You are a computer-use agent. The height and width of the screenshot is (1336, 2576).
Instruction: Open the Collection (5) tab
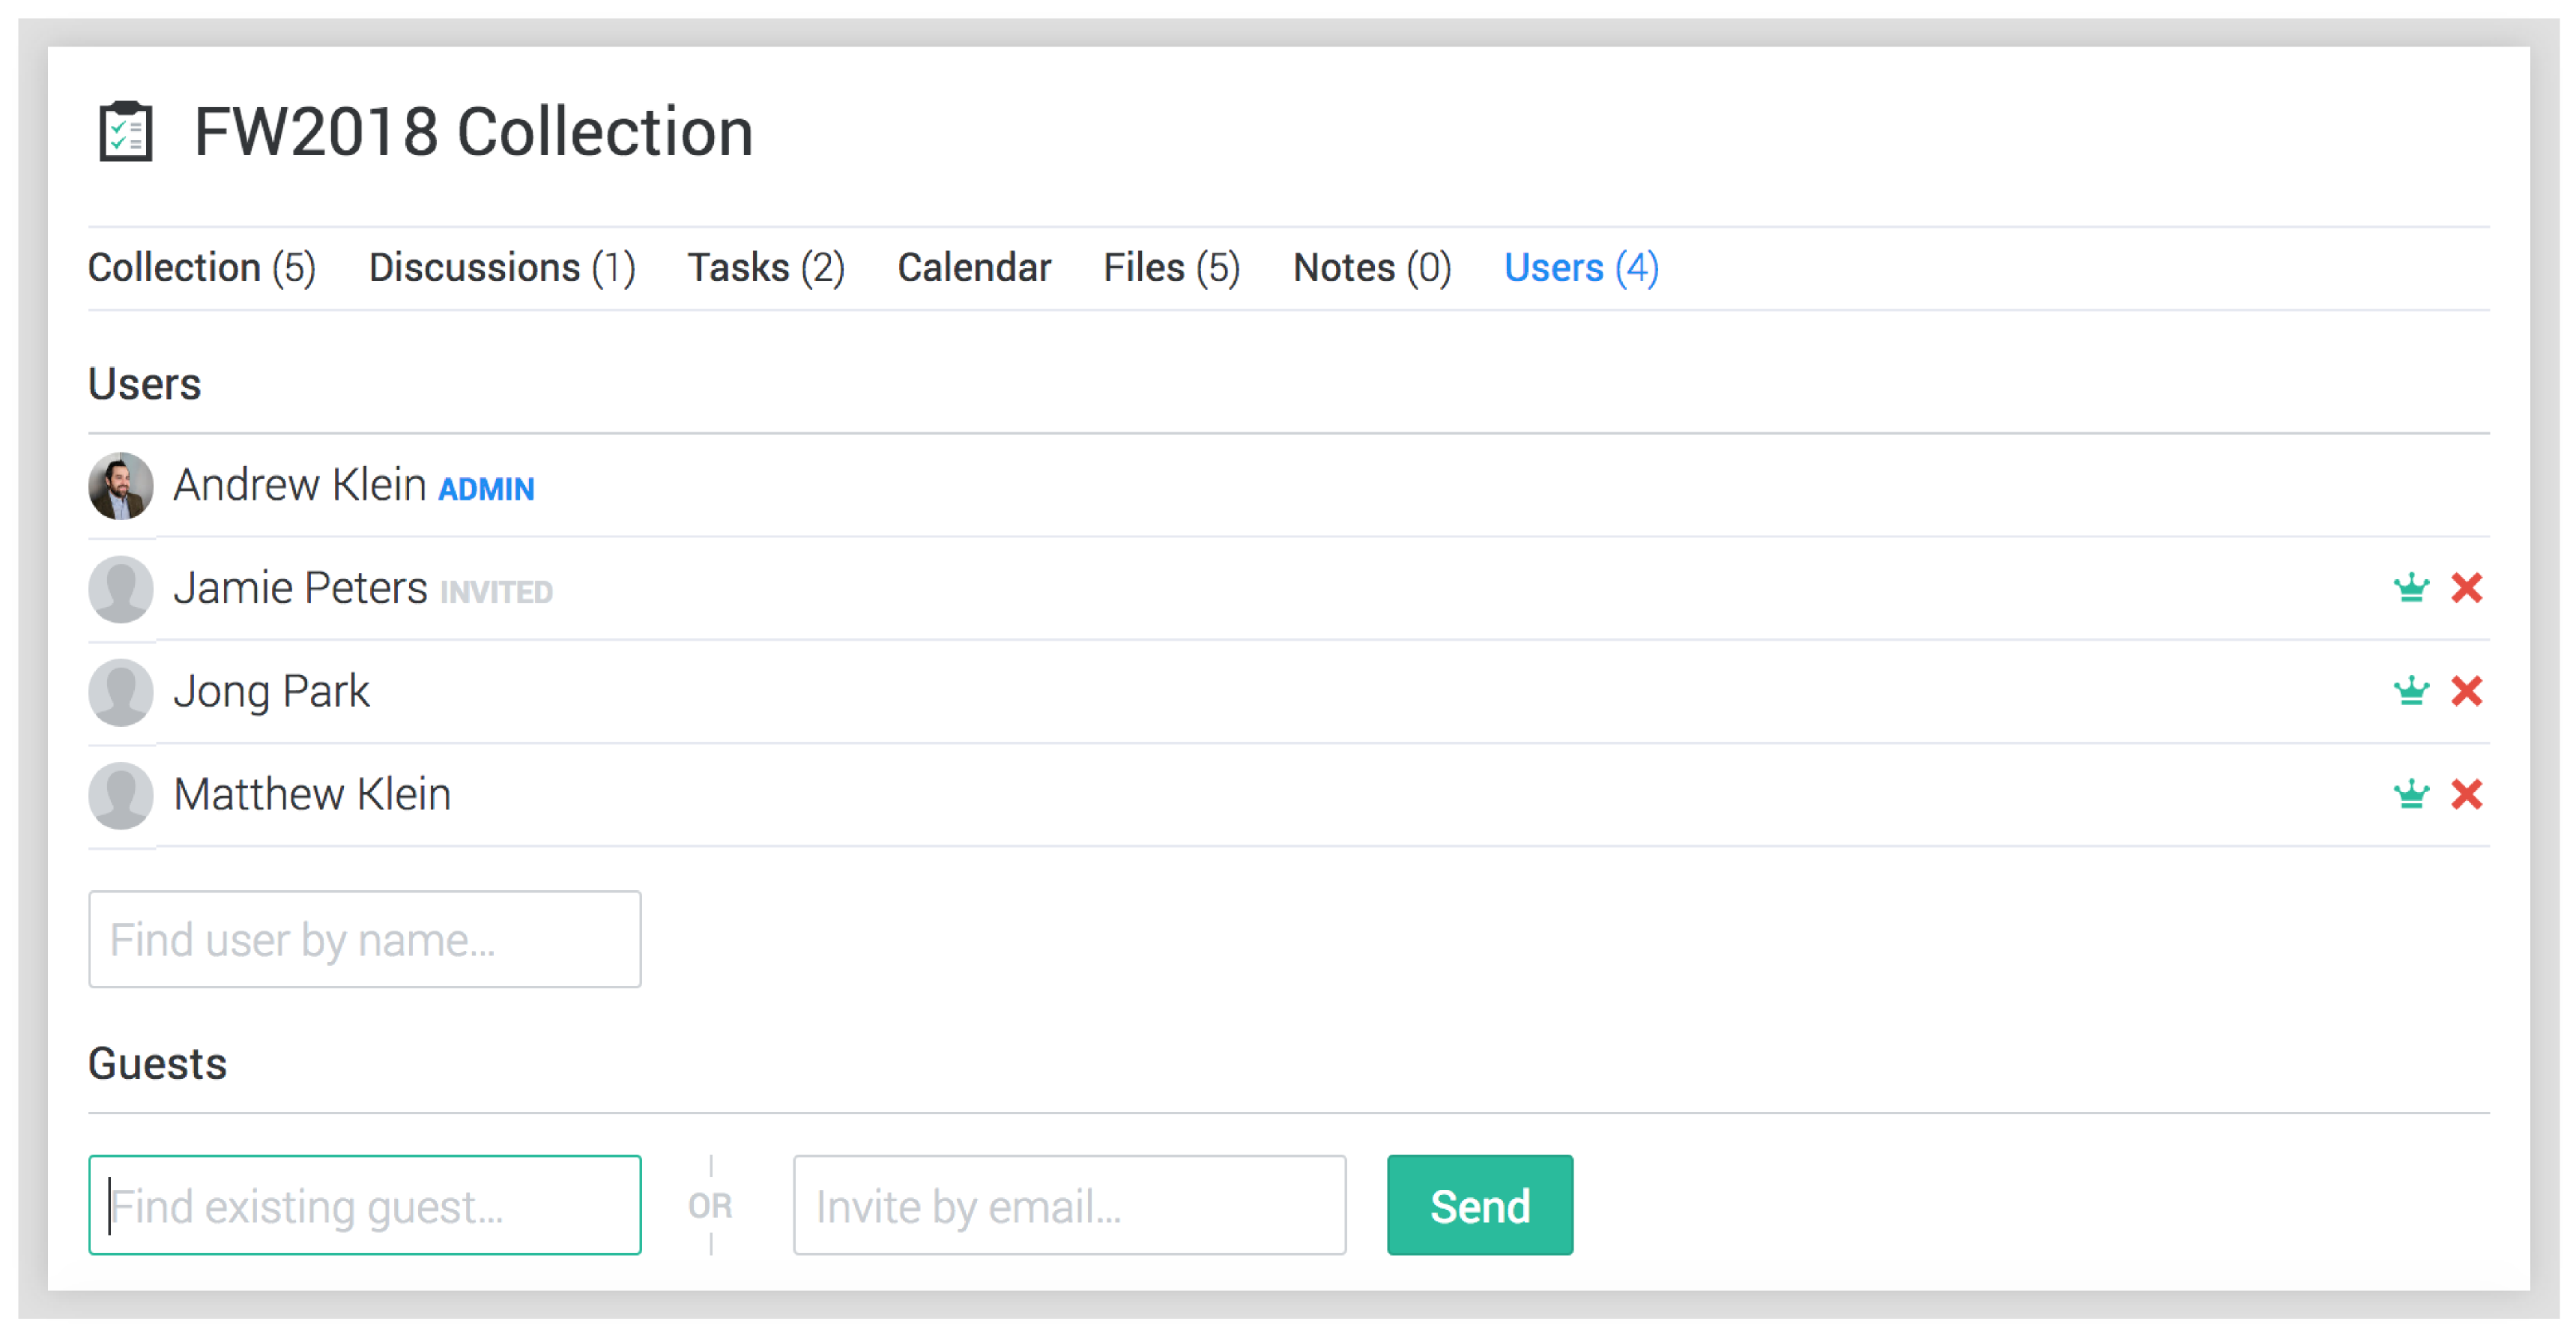tap(202, 268)
